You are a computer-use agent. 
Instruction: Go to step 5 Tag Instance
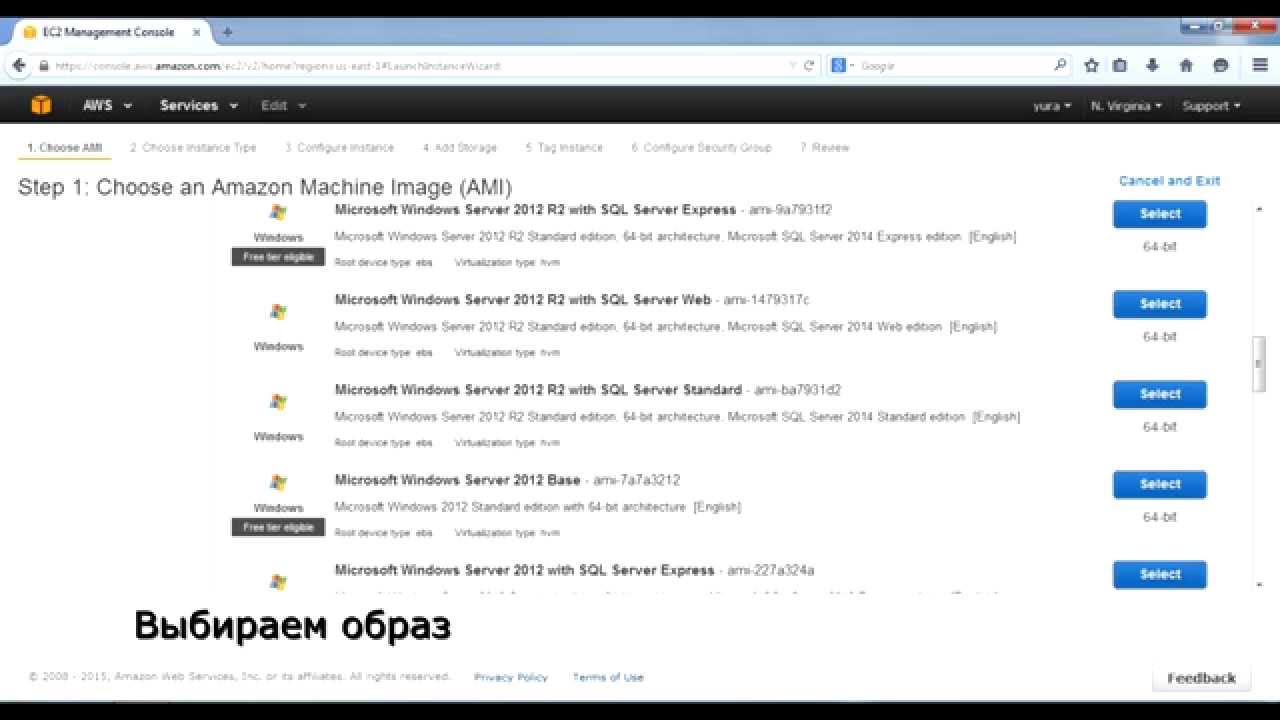[x=564, y=148]
